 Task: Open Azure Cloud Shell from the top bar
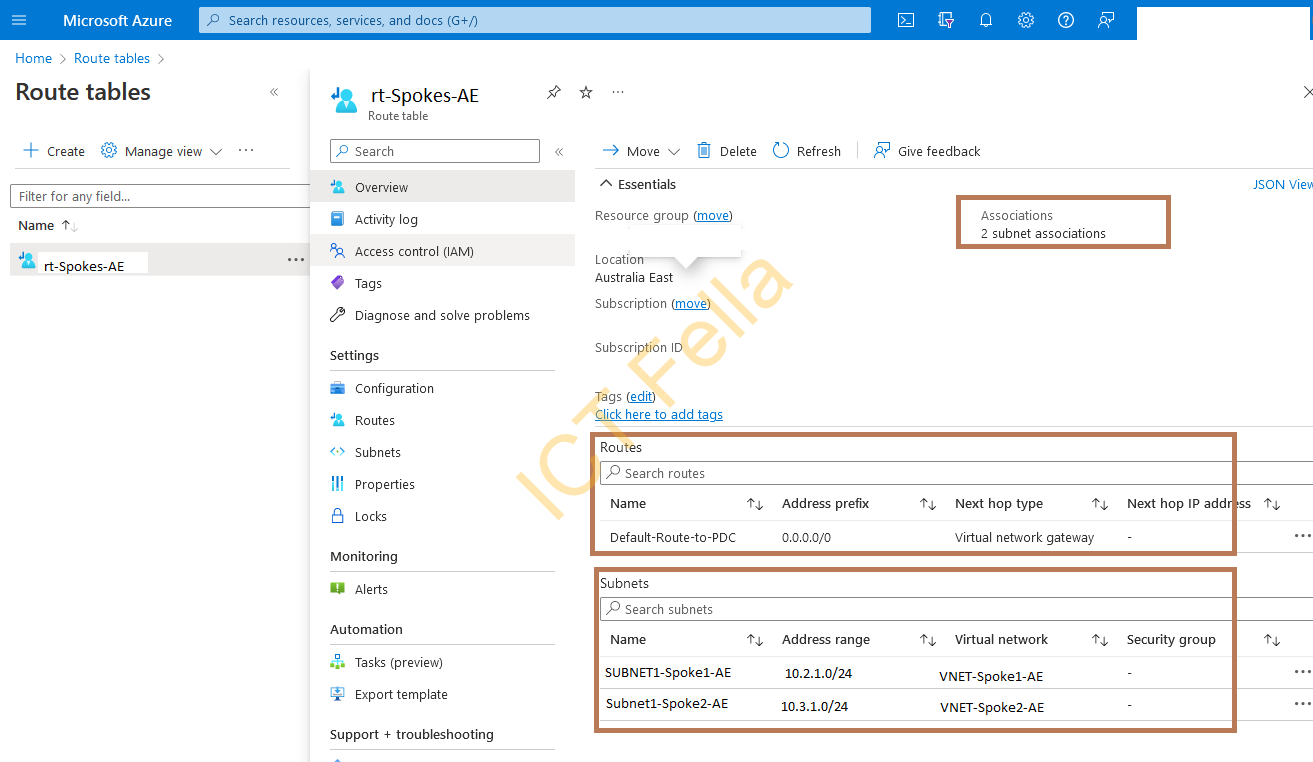[905, 20]
